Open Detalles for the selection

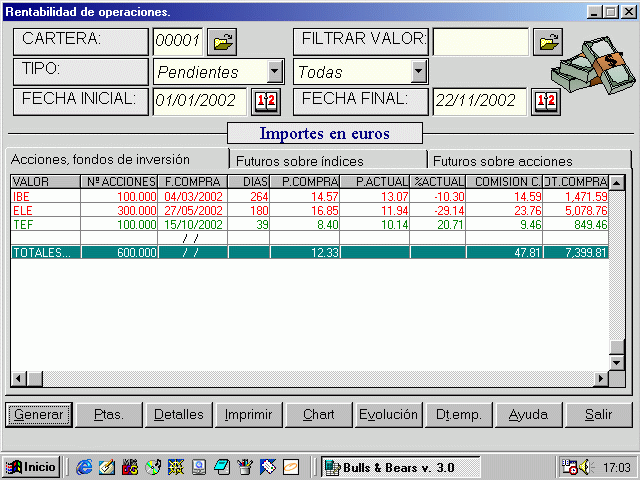179,415
